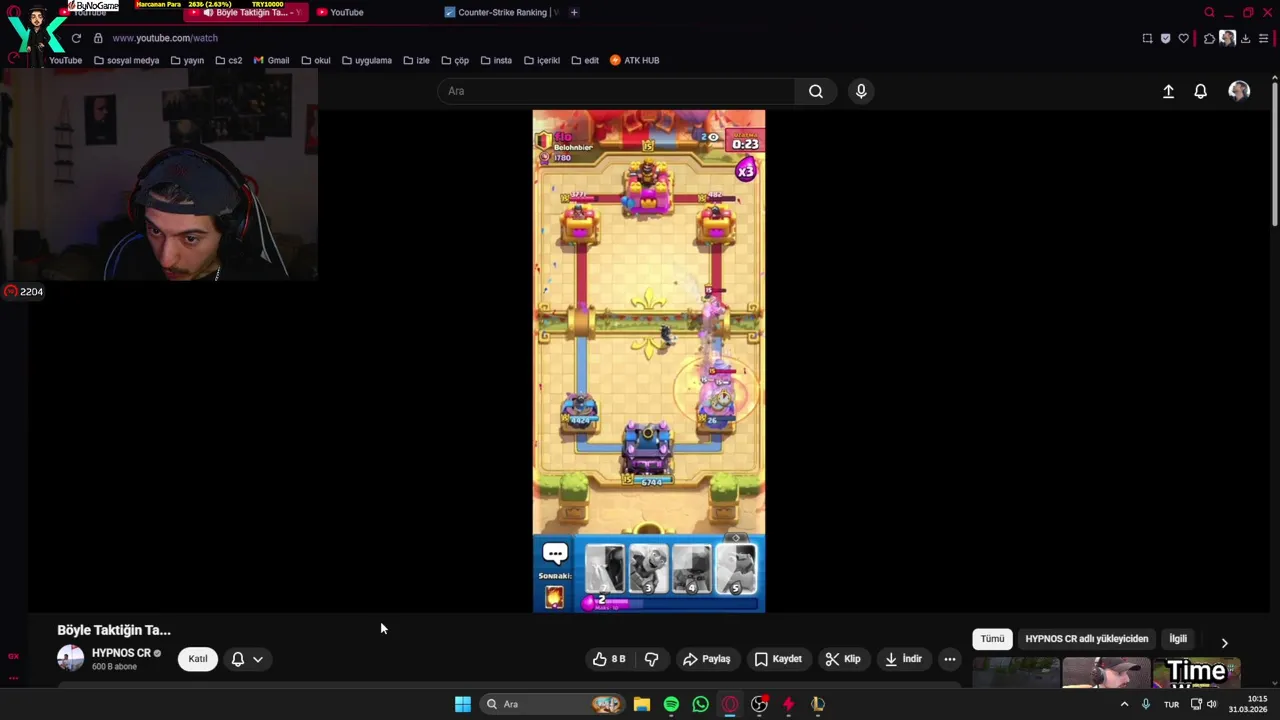The width and height of the screenshot is (1280, 720).
Task: Open File Explorer from the taskbar
Action: point(642,704)
